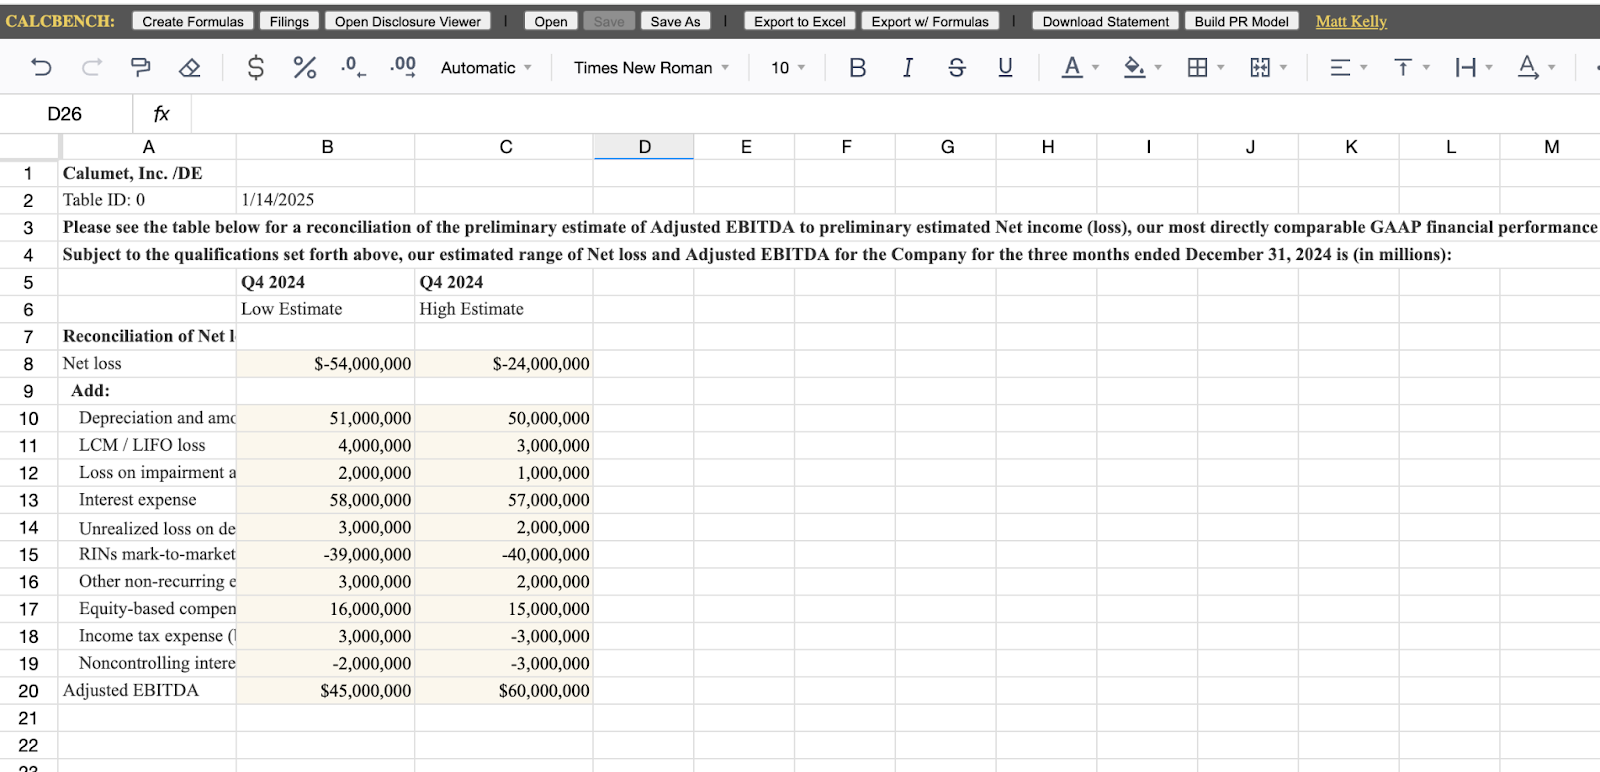Open the font size 10 dropdown

click(x=788, y=67)
